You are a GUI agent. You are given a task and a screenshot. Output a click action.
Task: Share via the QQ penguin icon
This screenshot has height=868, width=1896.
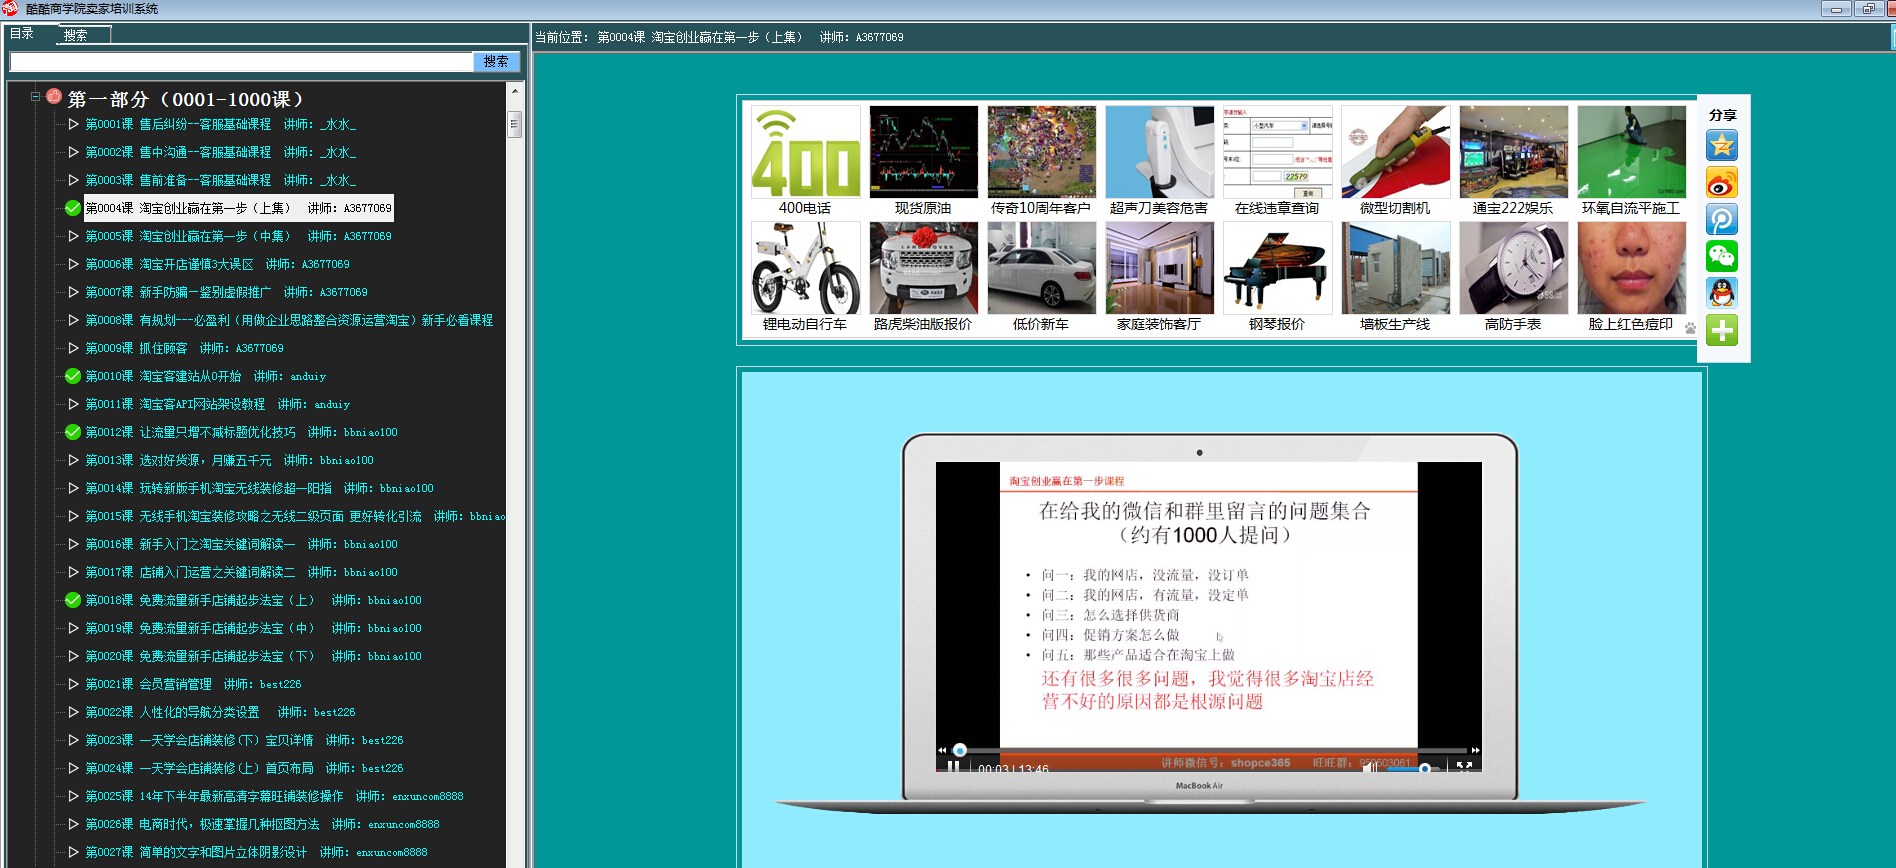point(1721,293)
